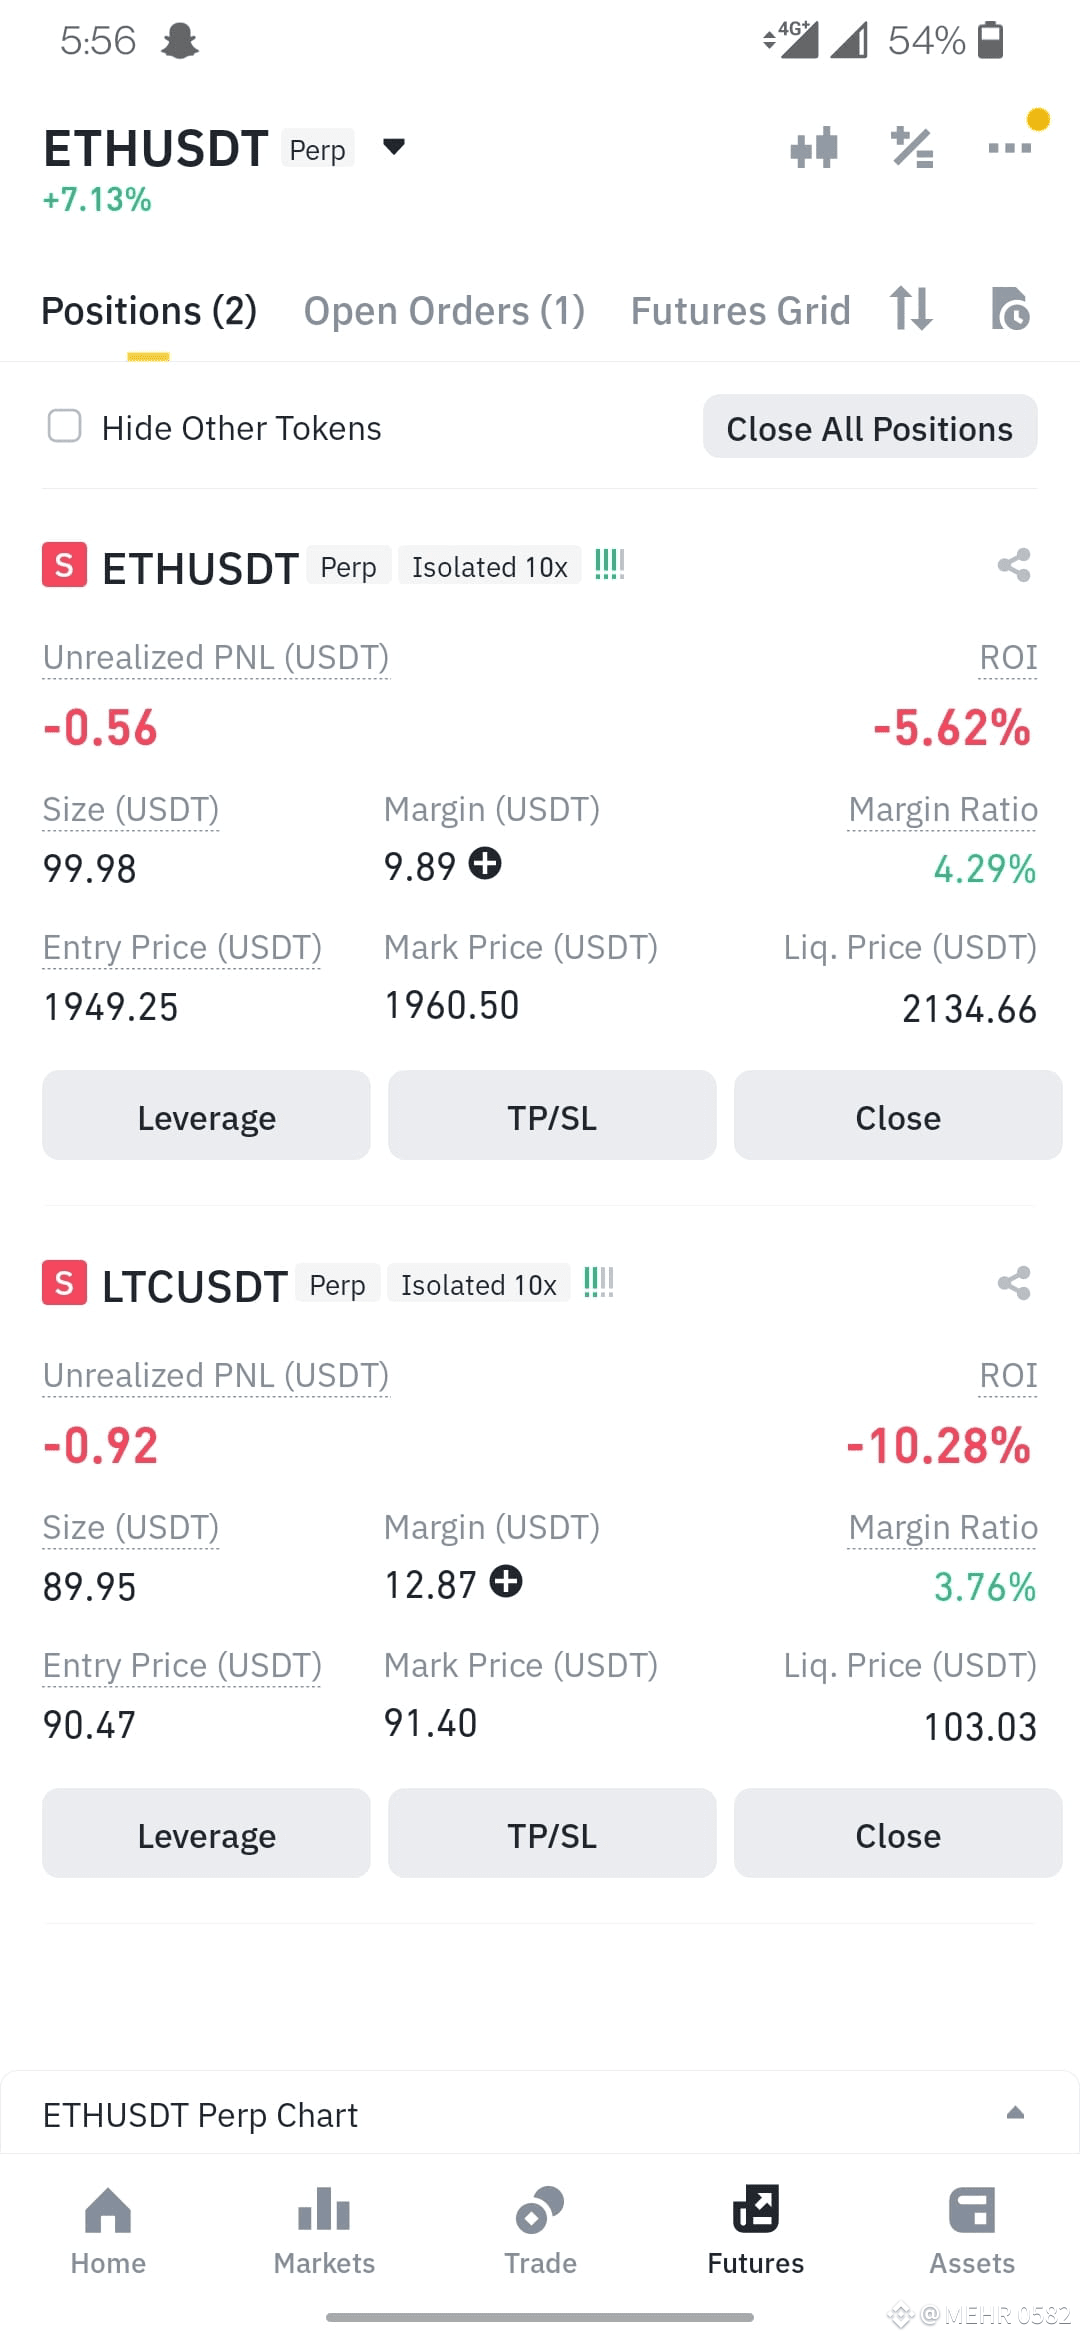The image size is (1080, 2340).
Task: Tap the sort arrows icon beside Futures Grid
Action: [911, 308]
